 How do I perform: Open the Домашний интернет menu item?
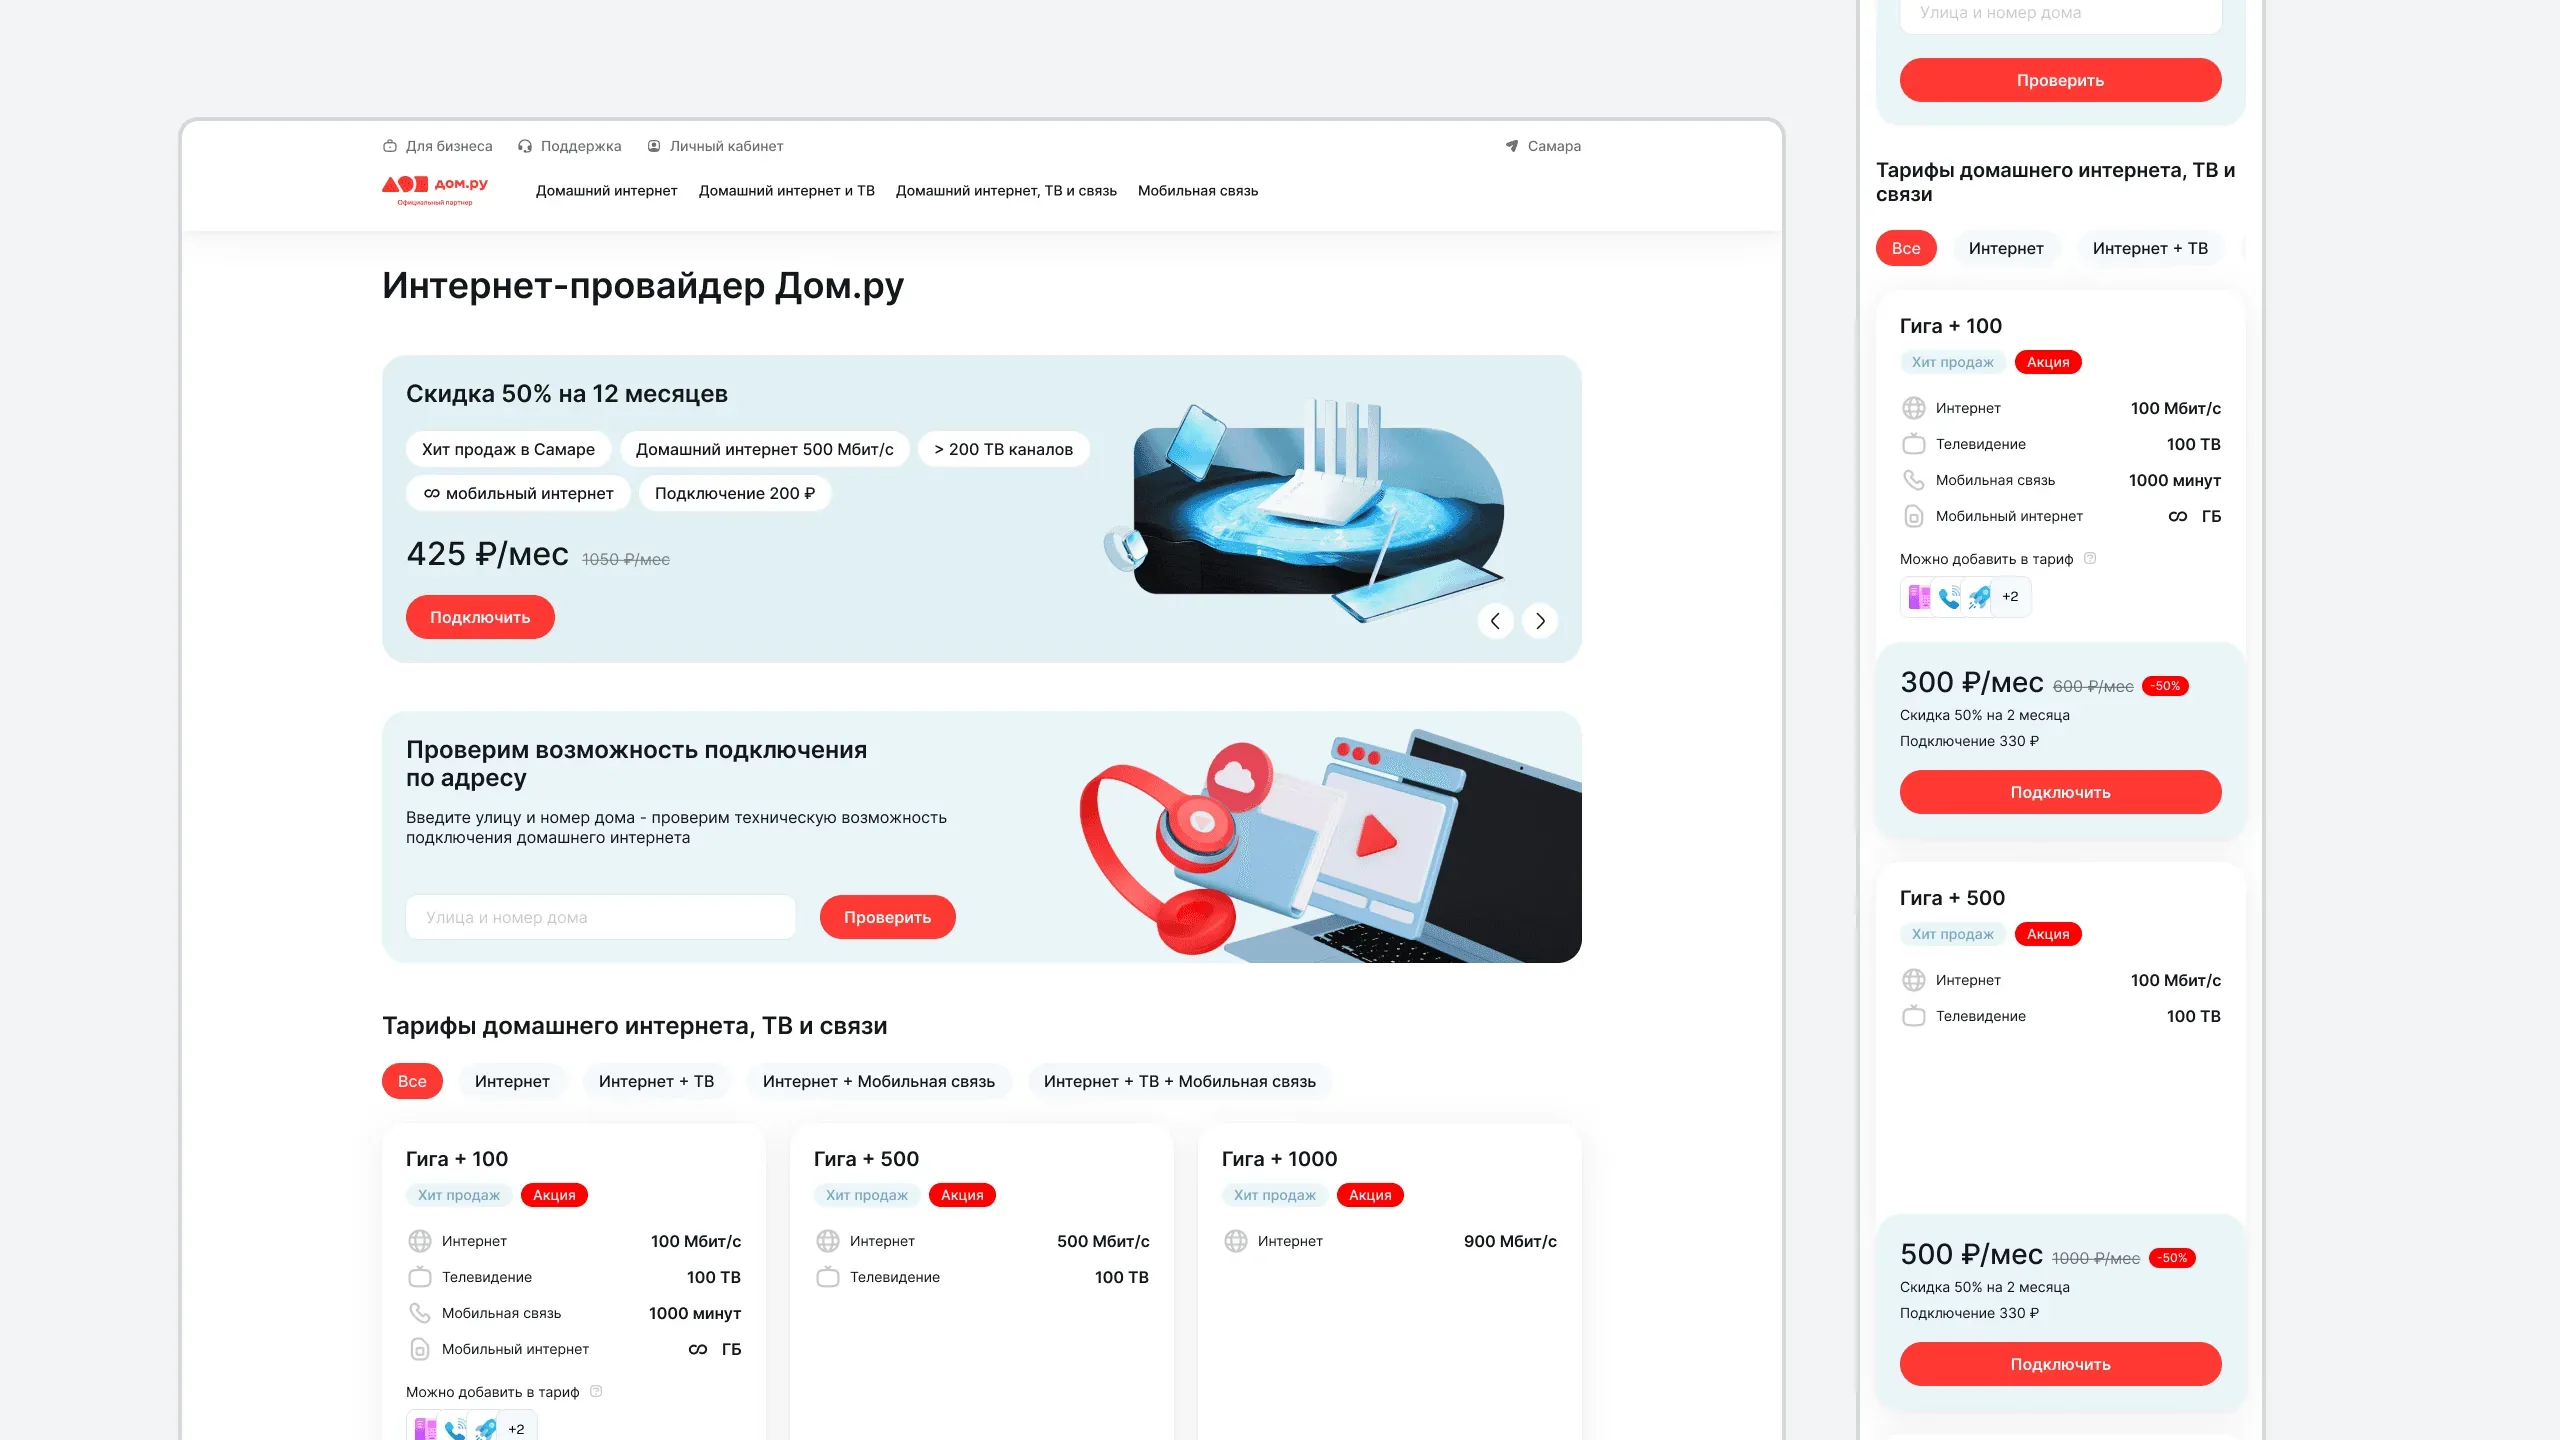[x=606, y=191]
